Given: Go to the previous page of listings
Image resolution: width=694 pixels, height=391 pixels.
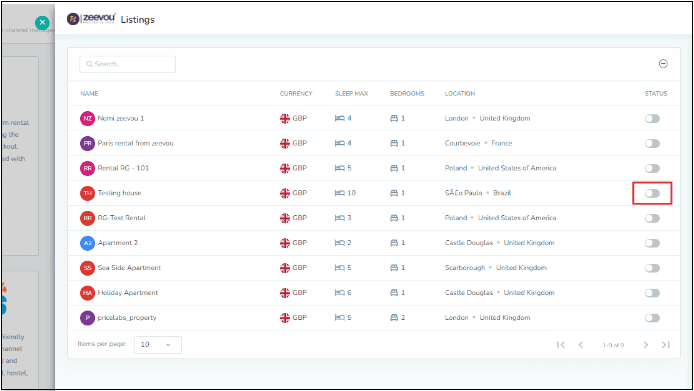Looking at the screenshot, I should coord(581,345).
